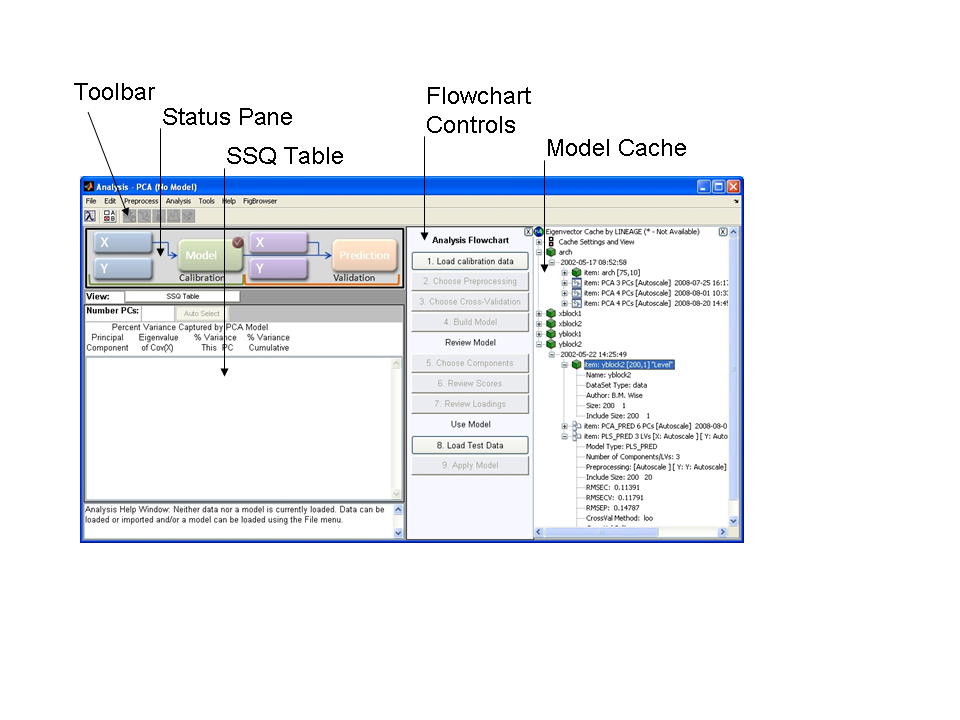Click the Review Scores button
Viewport: 960px width, 720px height.
[470, 383]
